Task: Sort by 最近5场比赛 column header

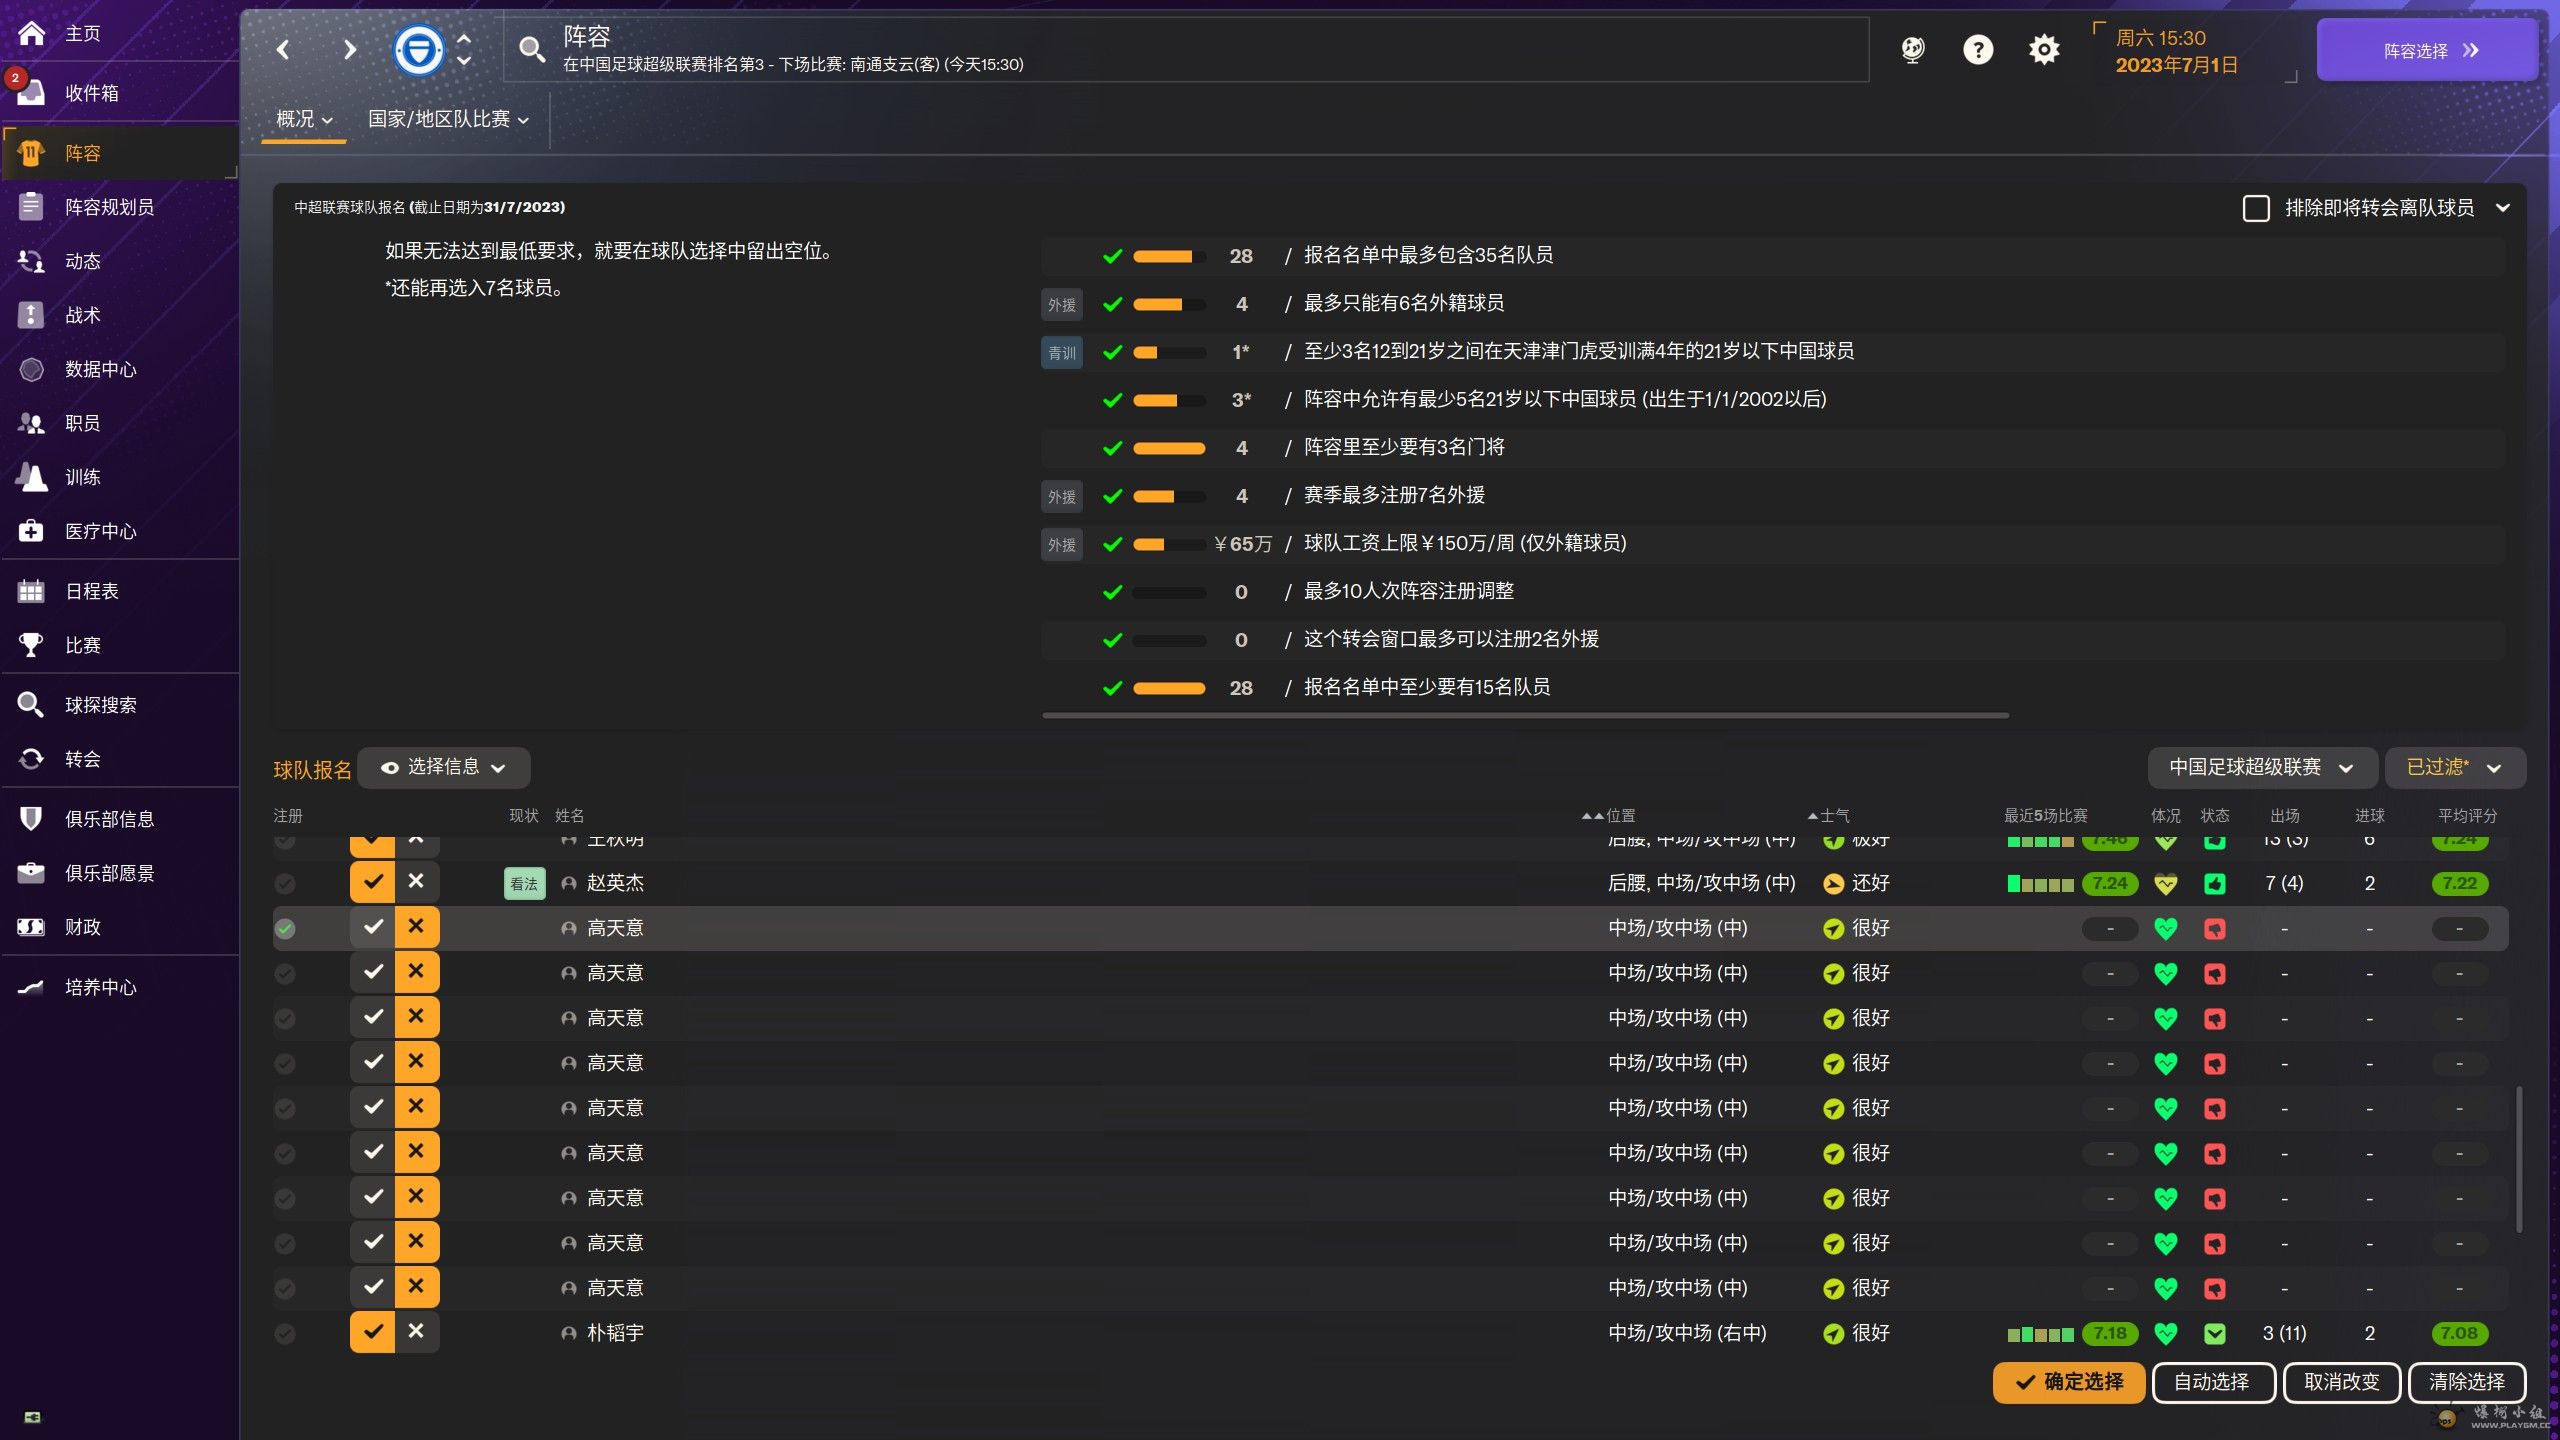Action: [x=2045, y=816]
